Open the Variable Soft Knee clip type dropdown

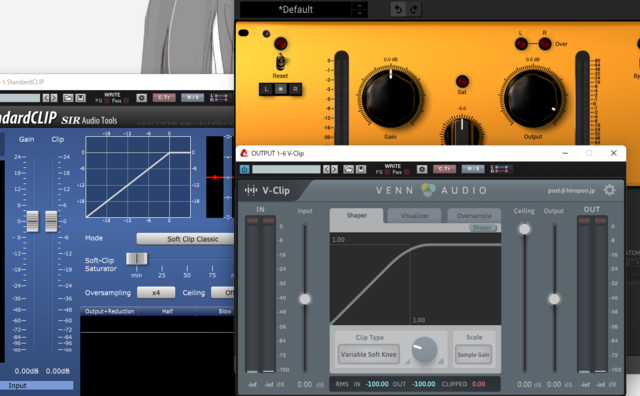coord(368,354)
